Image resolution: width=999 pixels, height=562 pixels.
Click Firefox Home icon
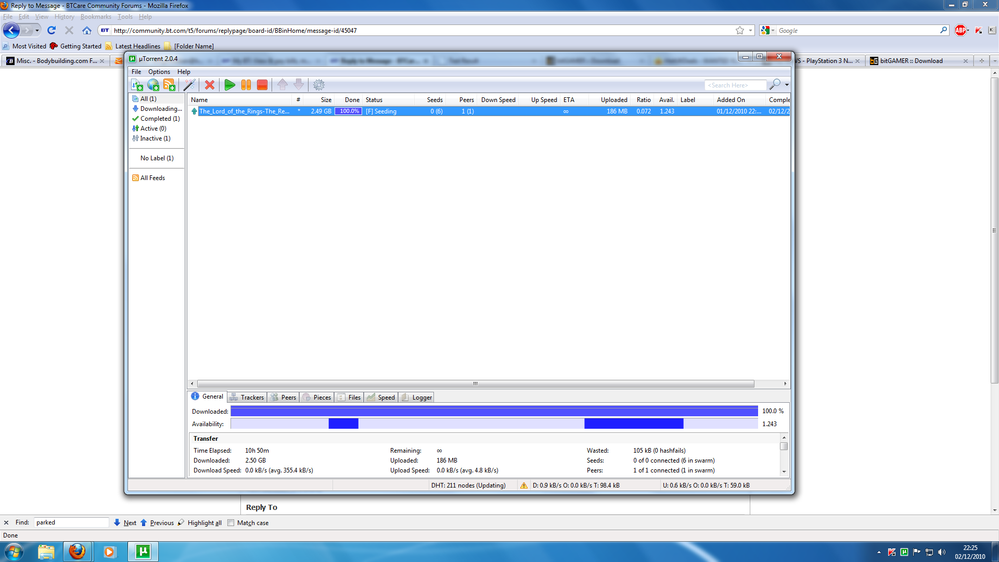coord(87,30)
